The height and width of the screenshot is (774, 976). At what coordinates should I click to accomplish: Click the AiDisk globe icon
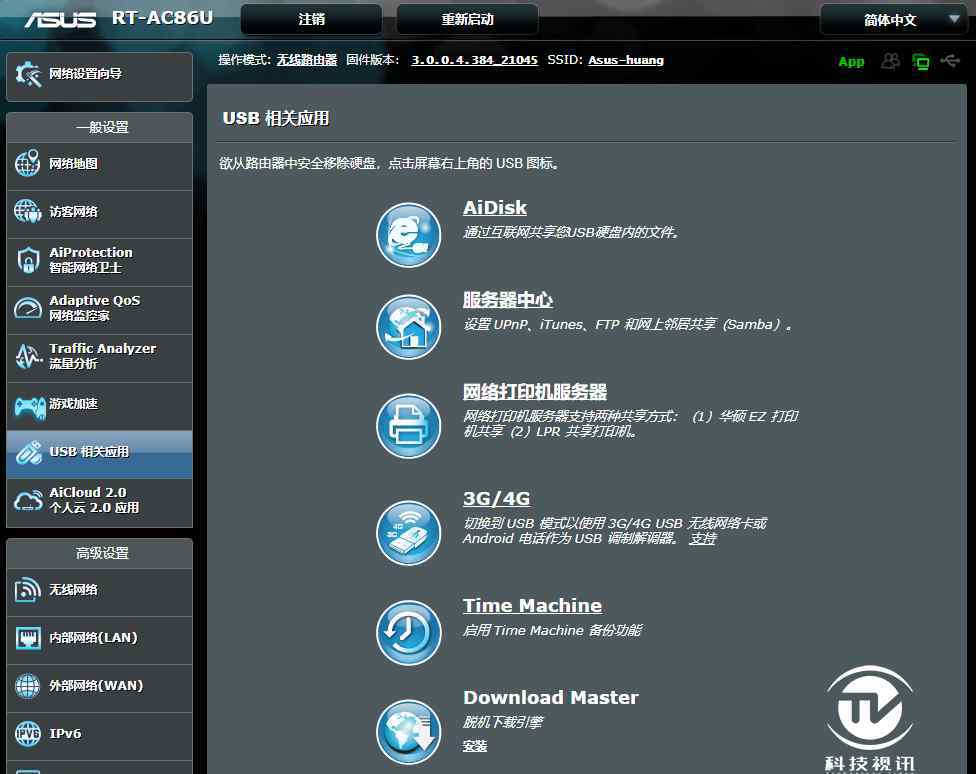[x=408, y=235]
